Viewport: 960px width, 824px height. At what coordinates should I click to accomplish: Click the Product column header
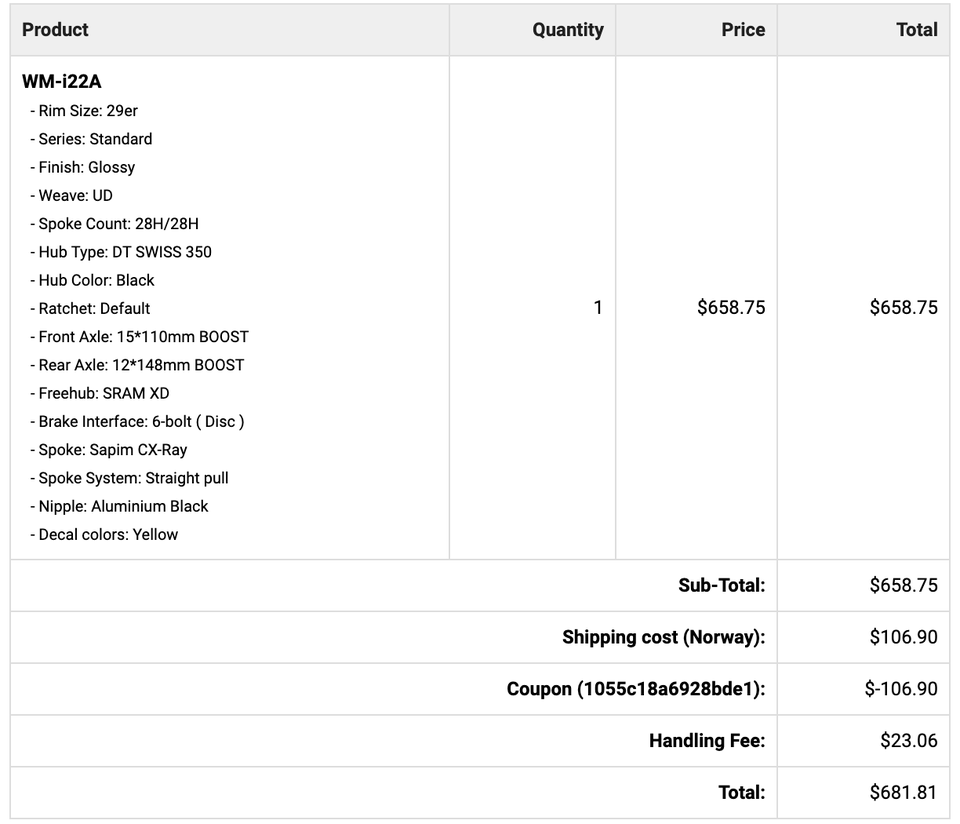coord(55,30)
